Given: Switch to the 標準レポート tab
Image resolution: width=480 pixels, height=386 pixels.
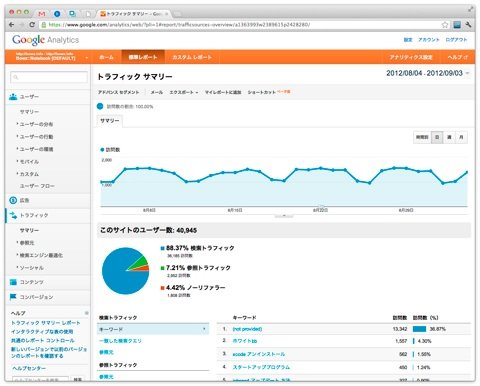Looking at the screenshot, I should (143, 57).
